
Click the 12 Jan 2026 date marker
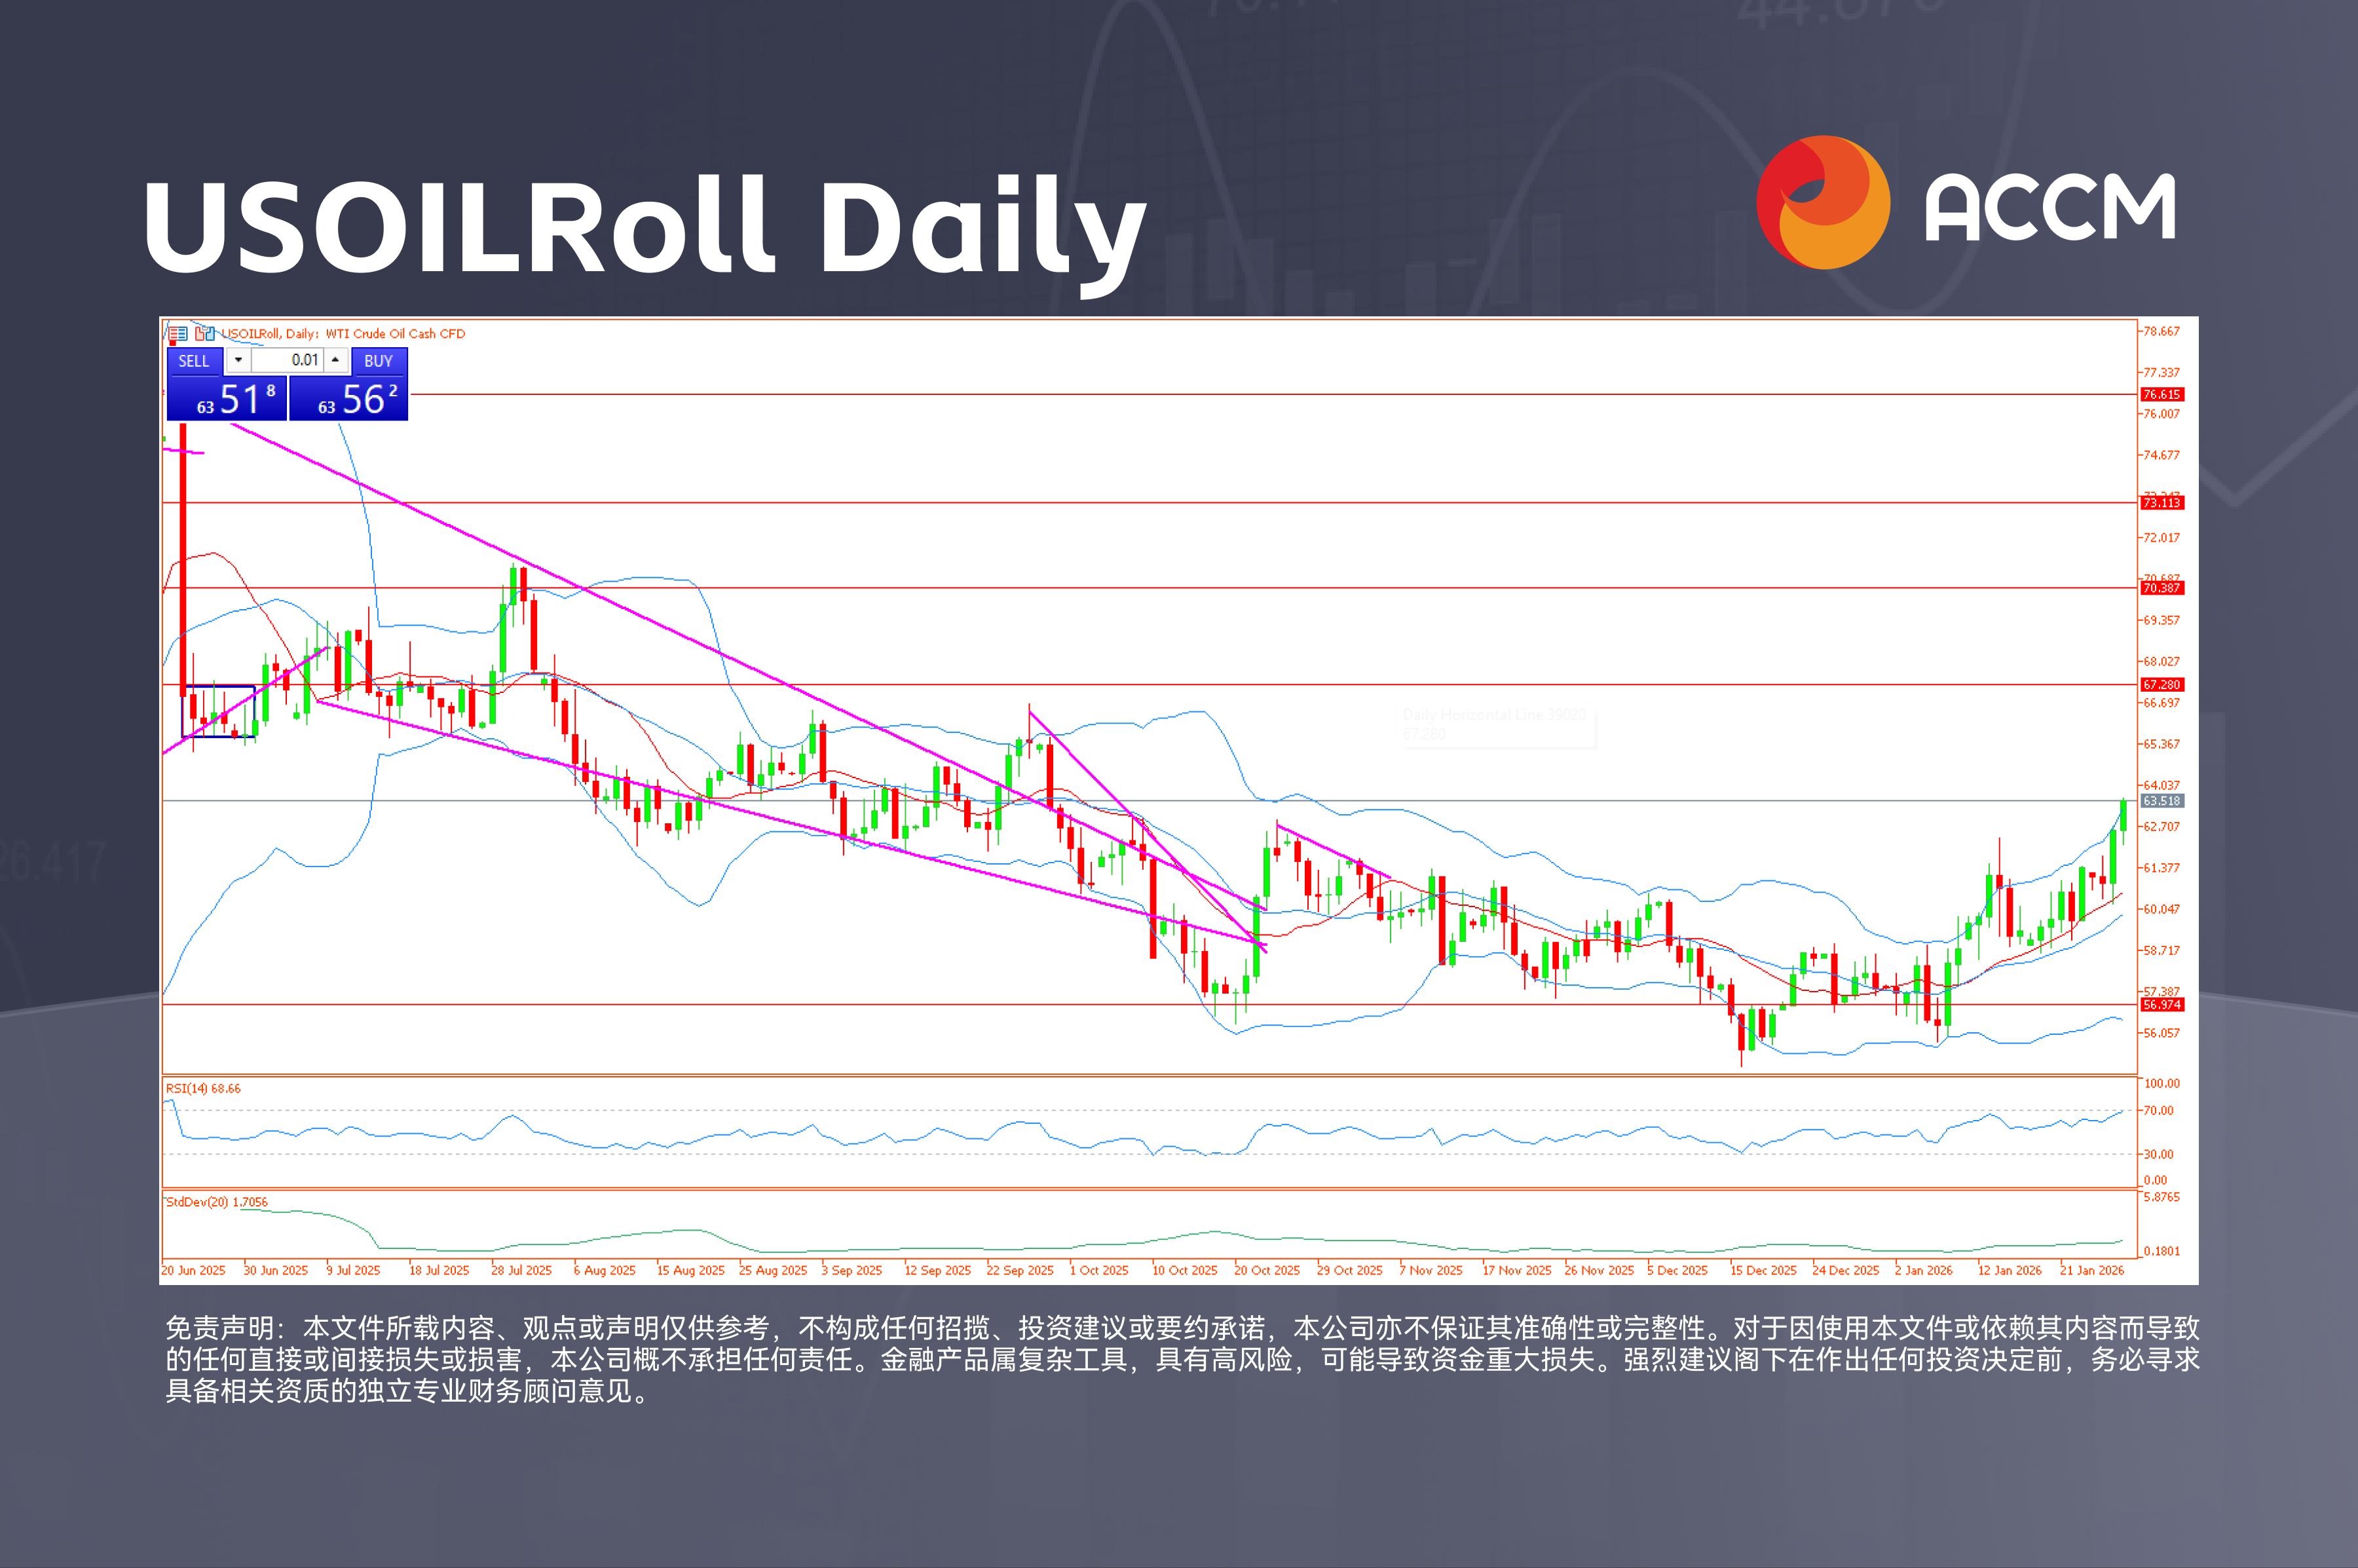(2009, 1271)
